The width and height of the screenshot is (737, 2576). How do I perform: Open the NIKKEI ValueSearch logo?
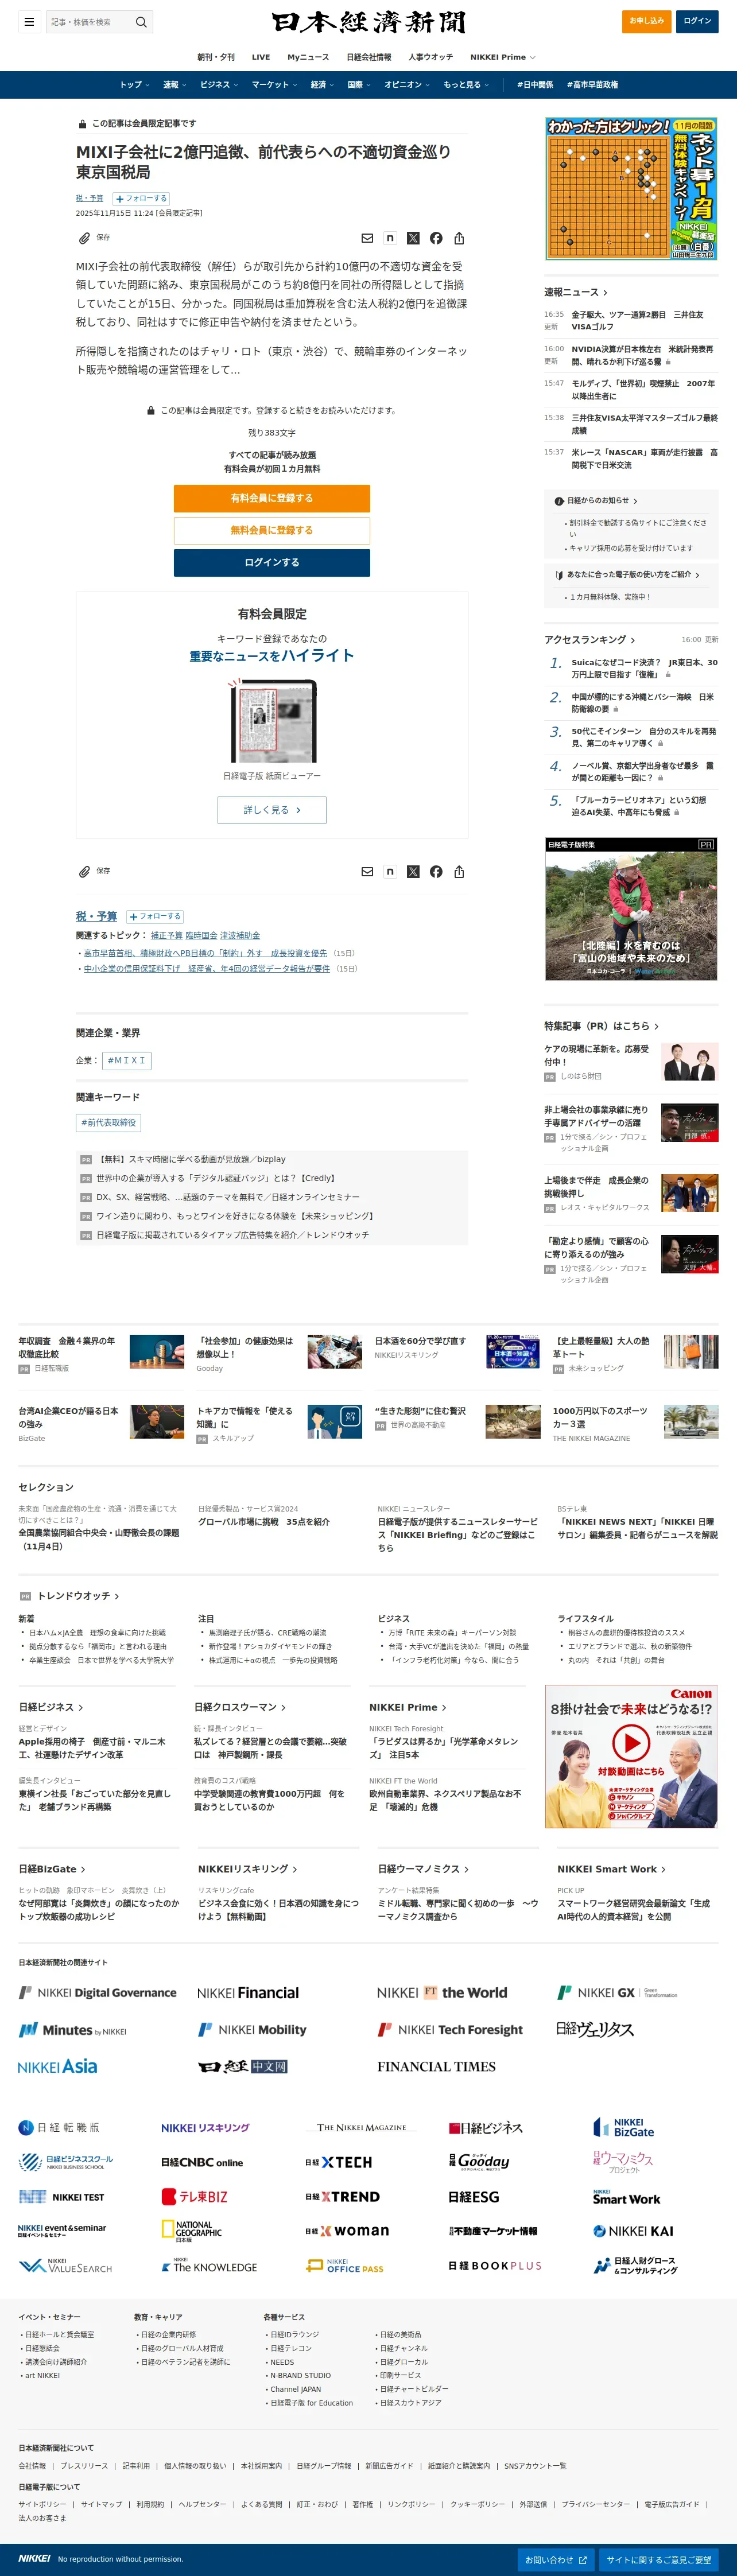(65, 2266)
